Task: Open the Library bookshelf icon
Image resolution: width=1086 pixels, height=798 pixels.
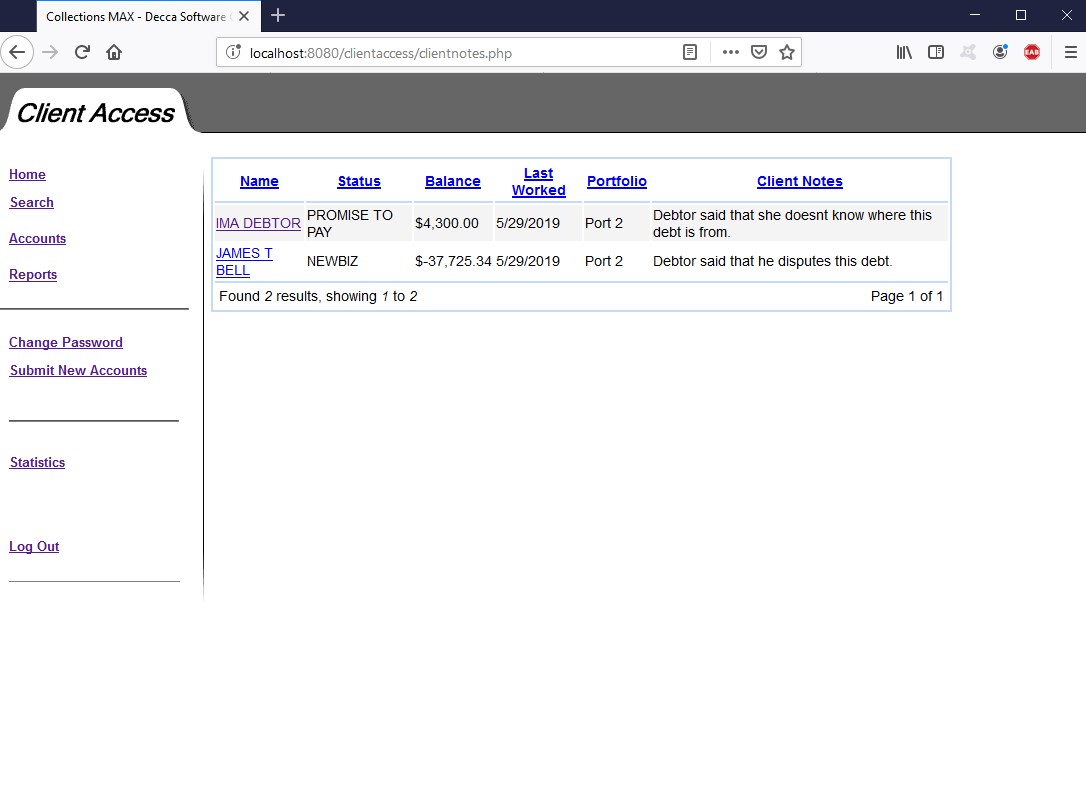Action: coord(904,53)
